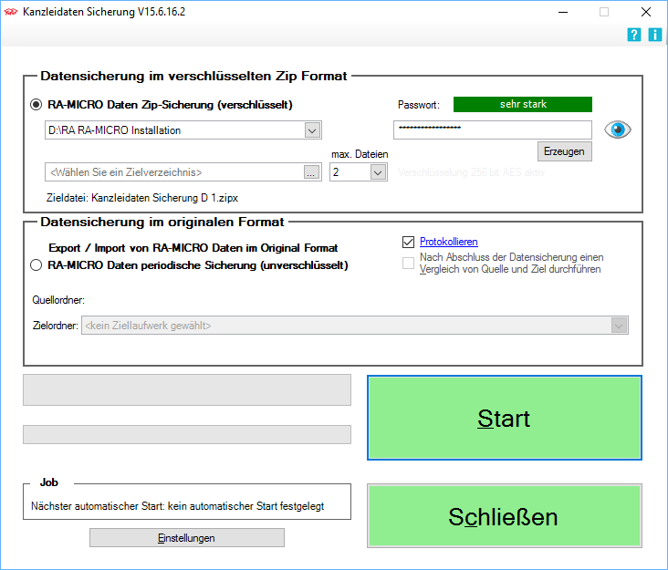668x570 pixels.
Task: Expand the Zielordner drive dropdown
Action: click(x=619, y=325)
